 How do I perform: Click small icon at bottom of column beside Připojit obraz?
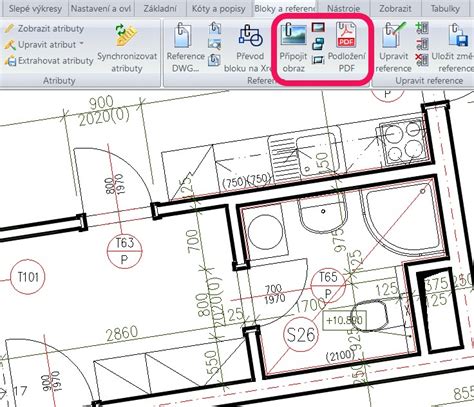[x=318, y=60]
